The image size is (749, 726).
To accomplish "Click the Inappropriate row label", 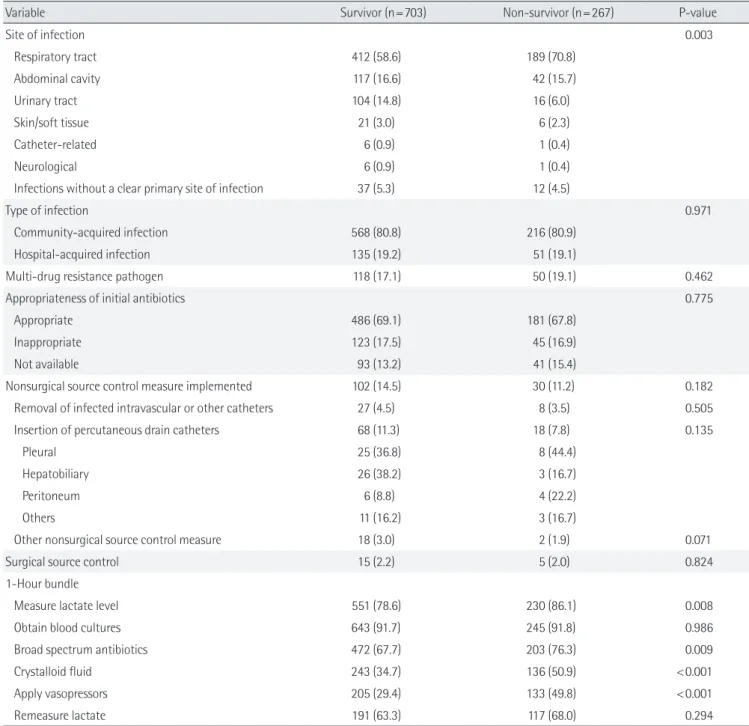I will 47,342.
